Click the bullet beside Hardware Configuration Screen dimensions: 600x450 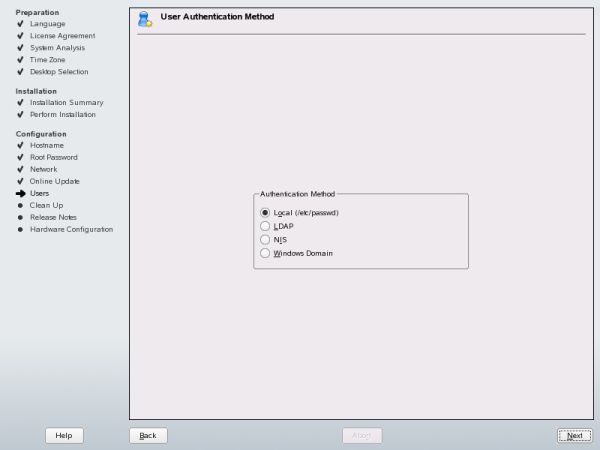coord(20,230)
